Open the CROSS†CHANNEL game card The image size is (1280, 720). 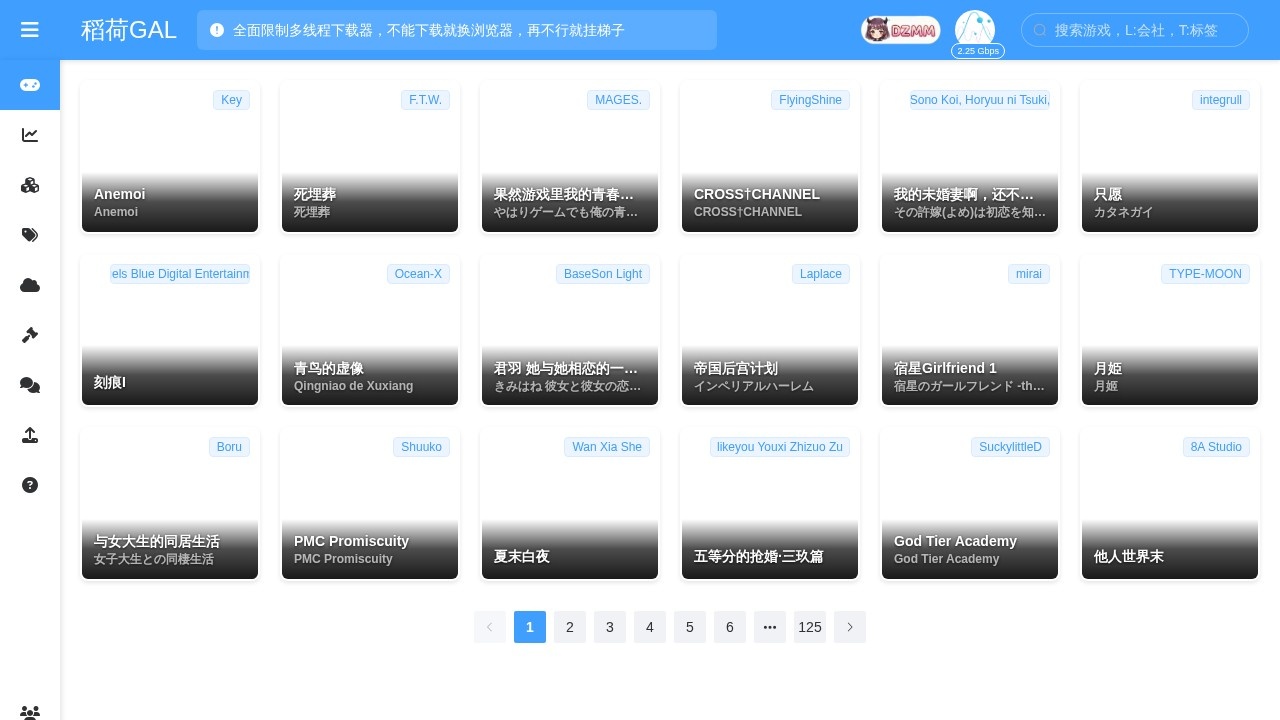coord(770,157)
